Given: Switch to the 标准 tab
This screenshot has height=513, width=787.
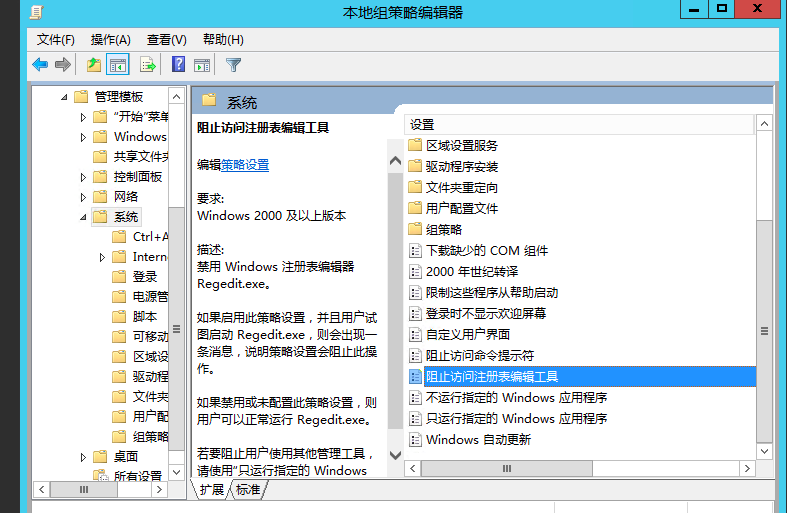Looking at the screenshot, I should pos(248,489).
